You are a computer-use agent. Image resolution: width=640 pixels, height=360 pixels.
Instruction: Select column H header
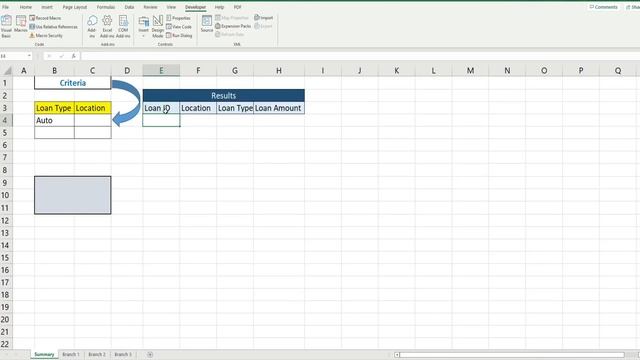click(279, 71)
